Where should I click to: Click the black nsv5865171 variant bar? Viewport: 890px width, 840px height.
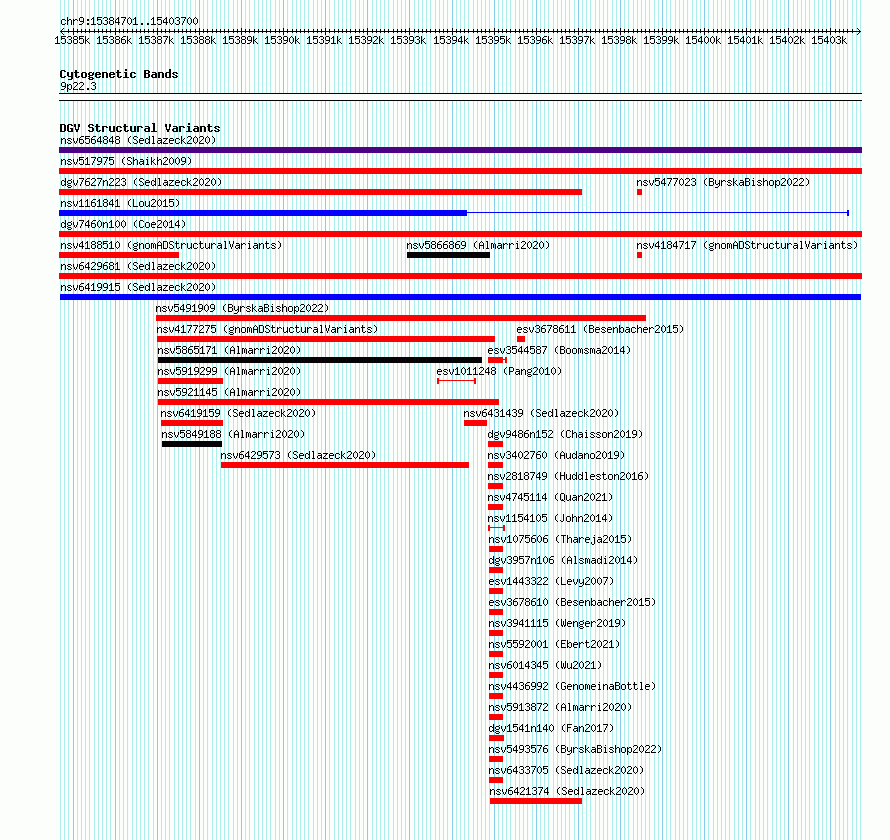(320, 360)
